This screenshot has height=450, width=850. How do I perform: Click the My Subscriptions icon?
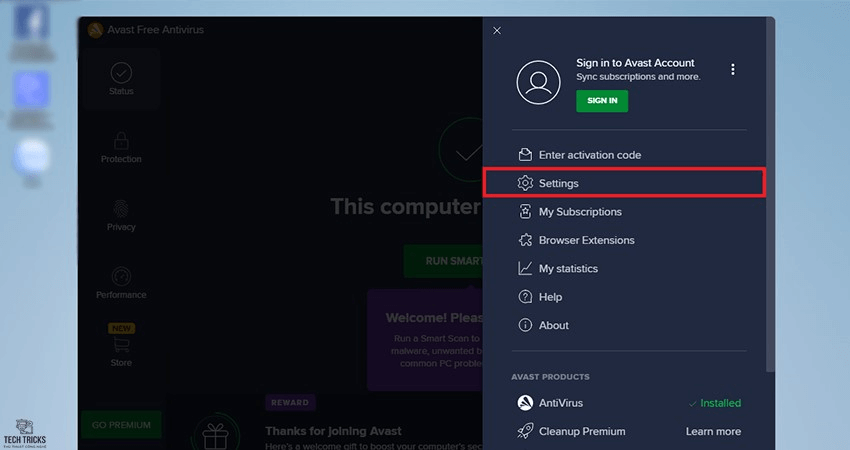525,212
